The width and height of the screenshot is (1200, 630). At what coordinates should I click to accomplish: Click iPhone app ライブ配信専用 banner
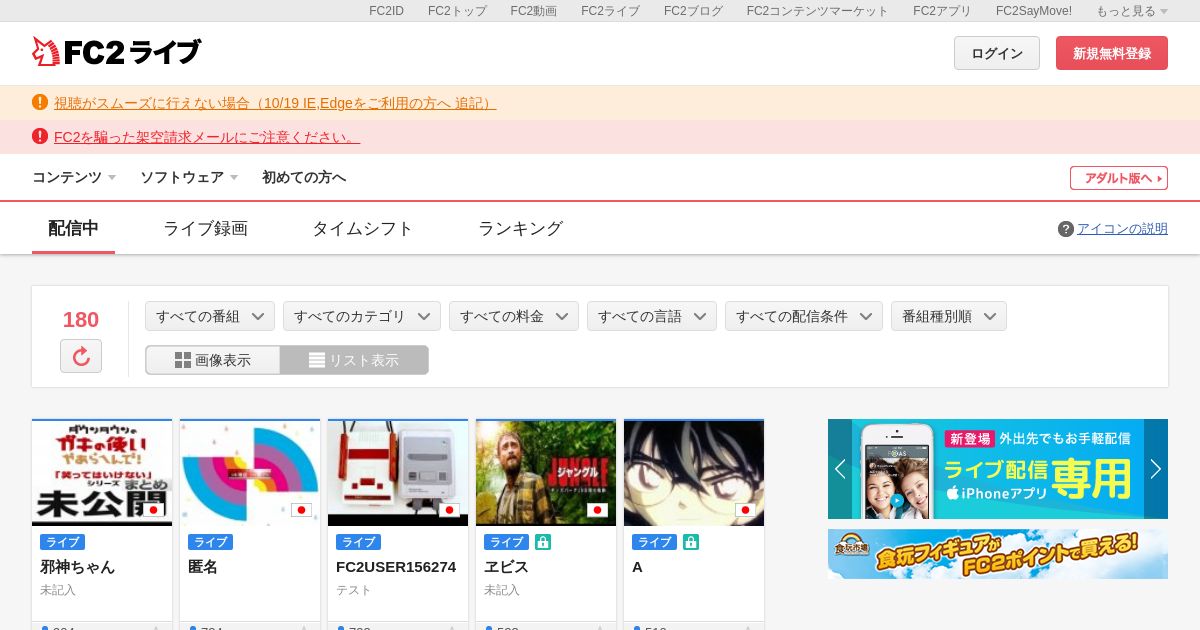pyautogui.click(x=998, y=469)
